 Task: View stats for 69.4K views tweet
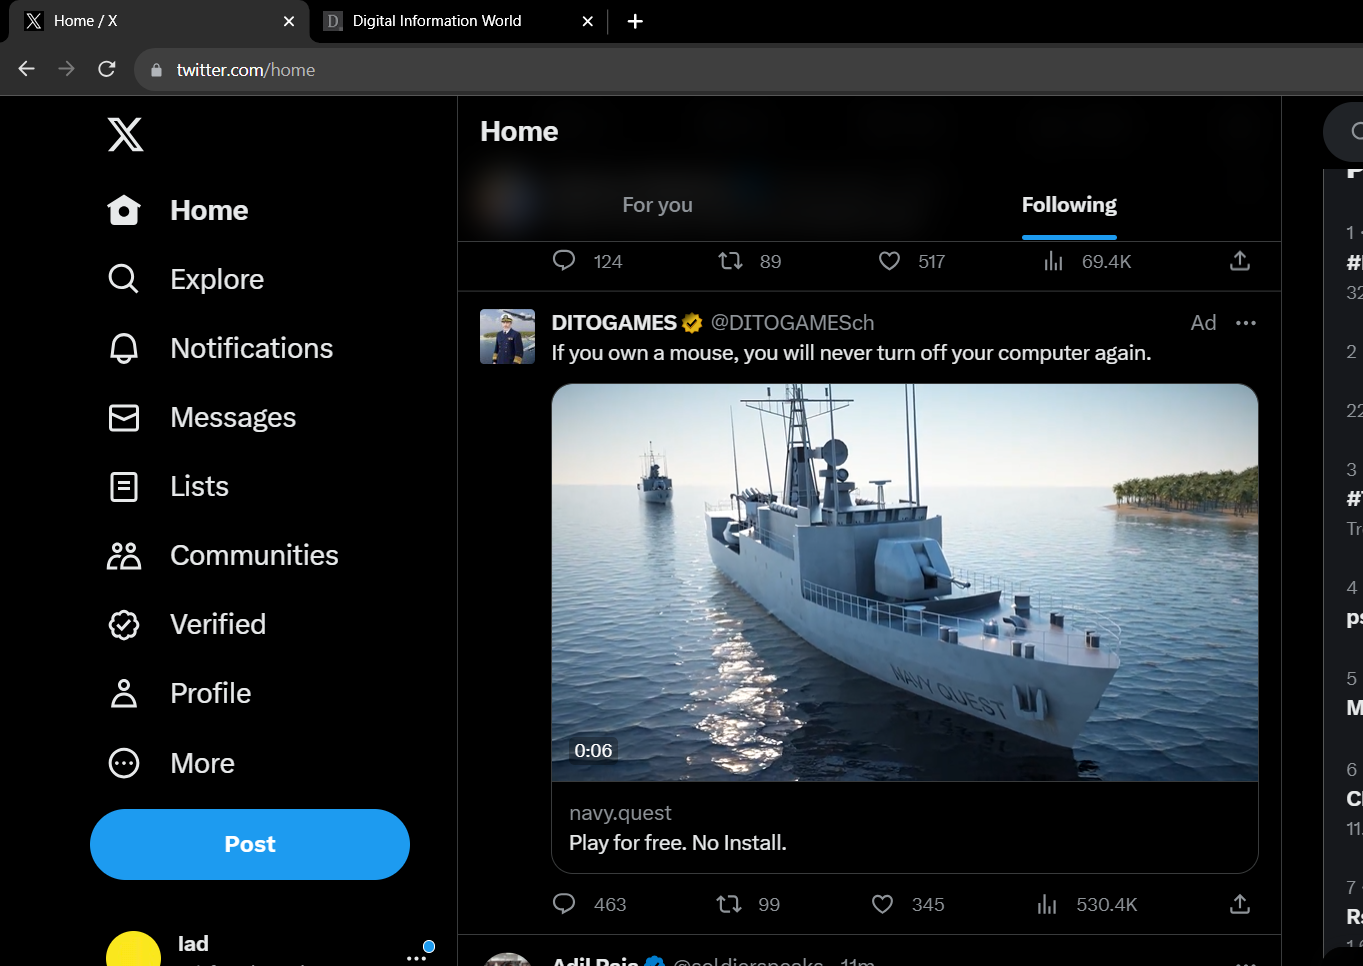1088,261
